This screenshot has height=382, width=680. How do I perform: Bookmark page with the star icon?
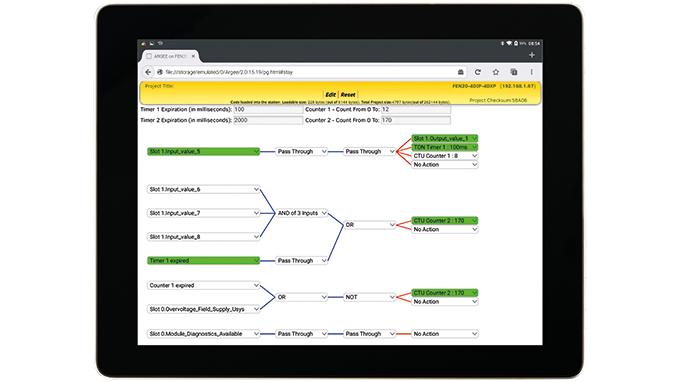[x=496, y=72]
